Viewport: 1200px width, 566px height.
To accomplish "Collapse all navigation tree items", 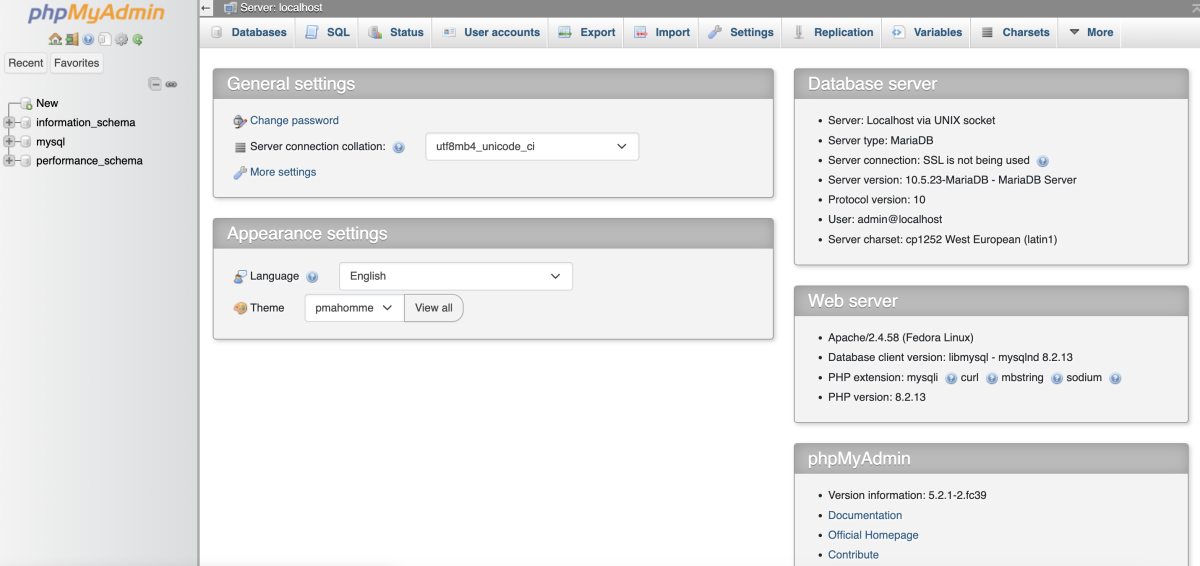I will [x=155, y=84].
